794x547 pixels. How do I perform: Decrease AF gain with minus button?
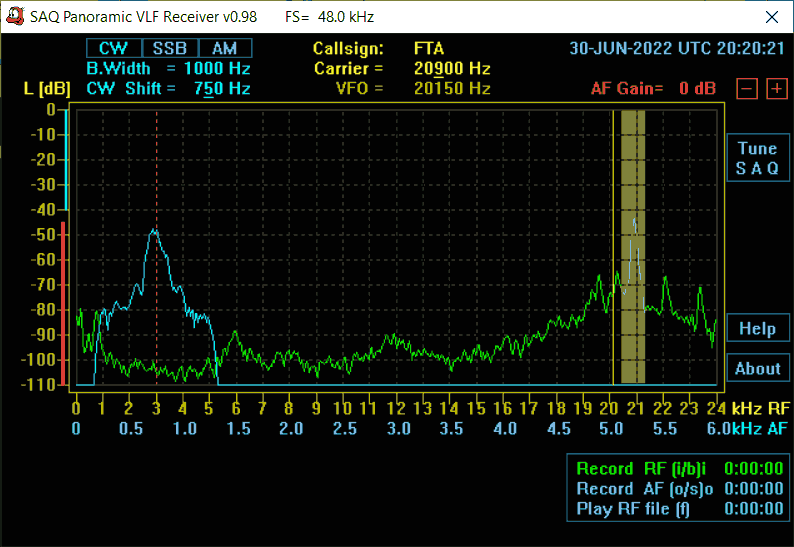[x=747, y=88]
